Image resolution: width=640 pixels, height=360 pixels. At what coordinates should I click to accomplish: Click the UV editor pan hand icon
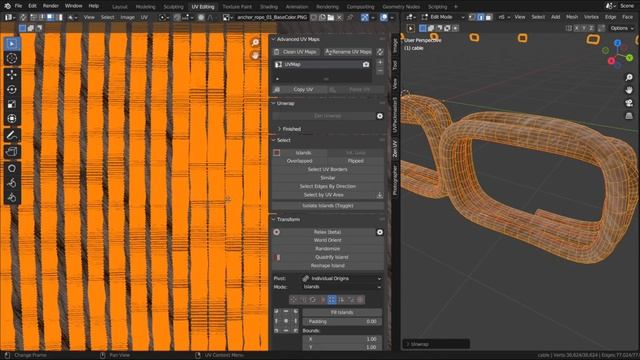(255, 56)
